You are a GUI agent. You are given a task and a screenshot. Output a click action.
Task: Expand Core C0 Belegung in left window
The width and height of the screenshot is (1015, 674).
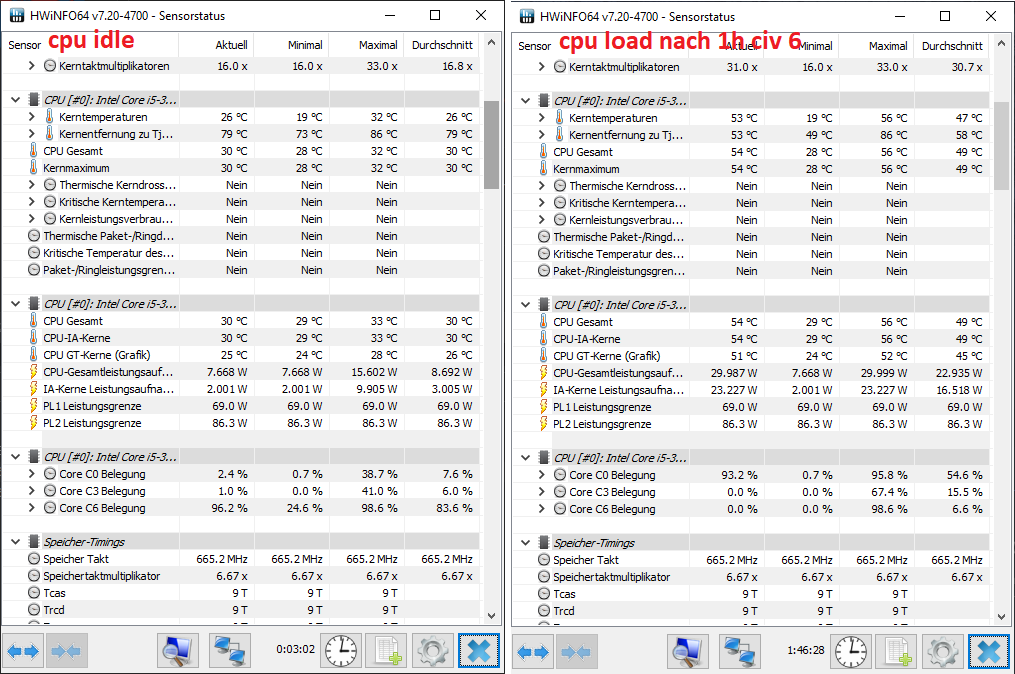tap(31, 473)
